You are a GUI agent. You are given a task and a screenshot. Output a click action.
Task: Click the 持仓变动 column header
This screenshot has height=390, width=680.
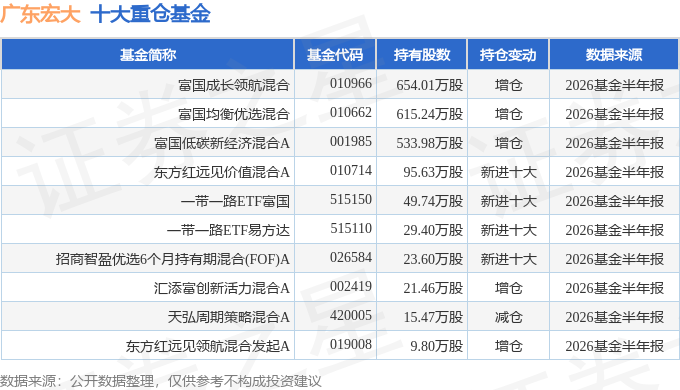(508, 55)
